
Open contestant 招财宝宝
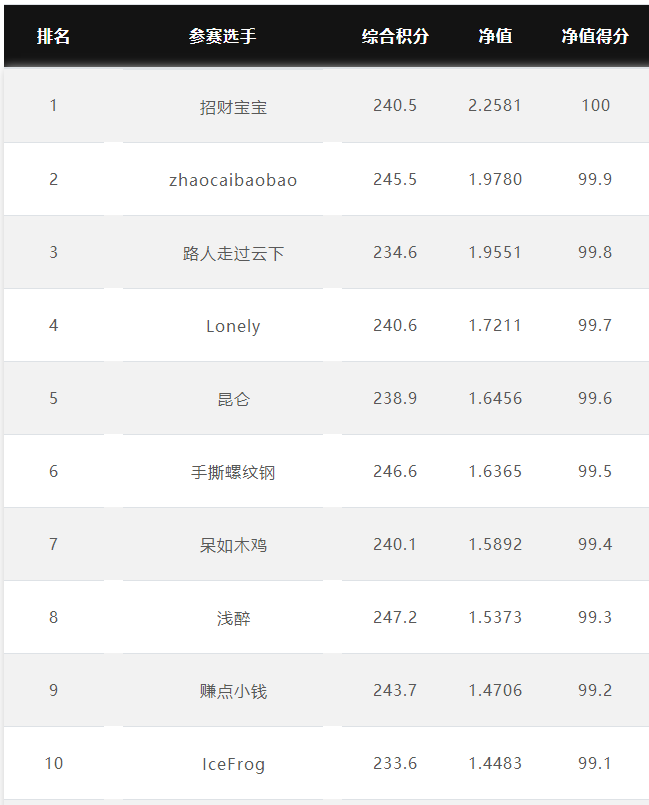click(233, 107)
